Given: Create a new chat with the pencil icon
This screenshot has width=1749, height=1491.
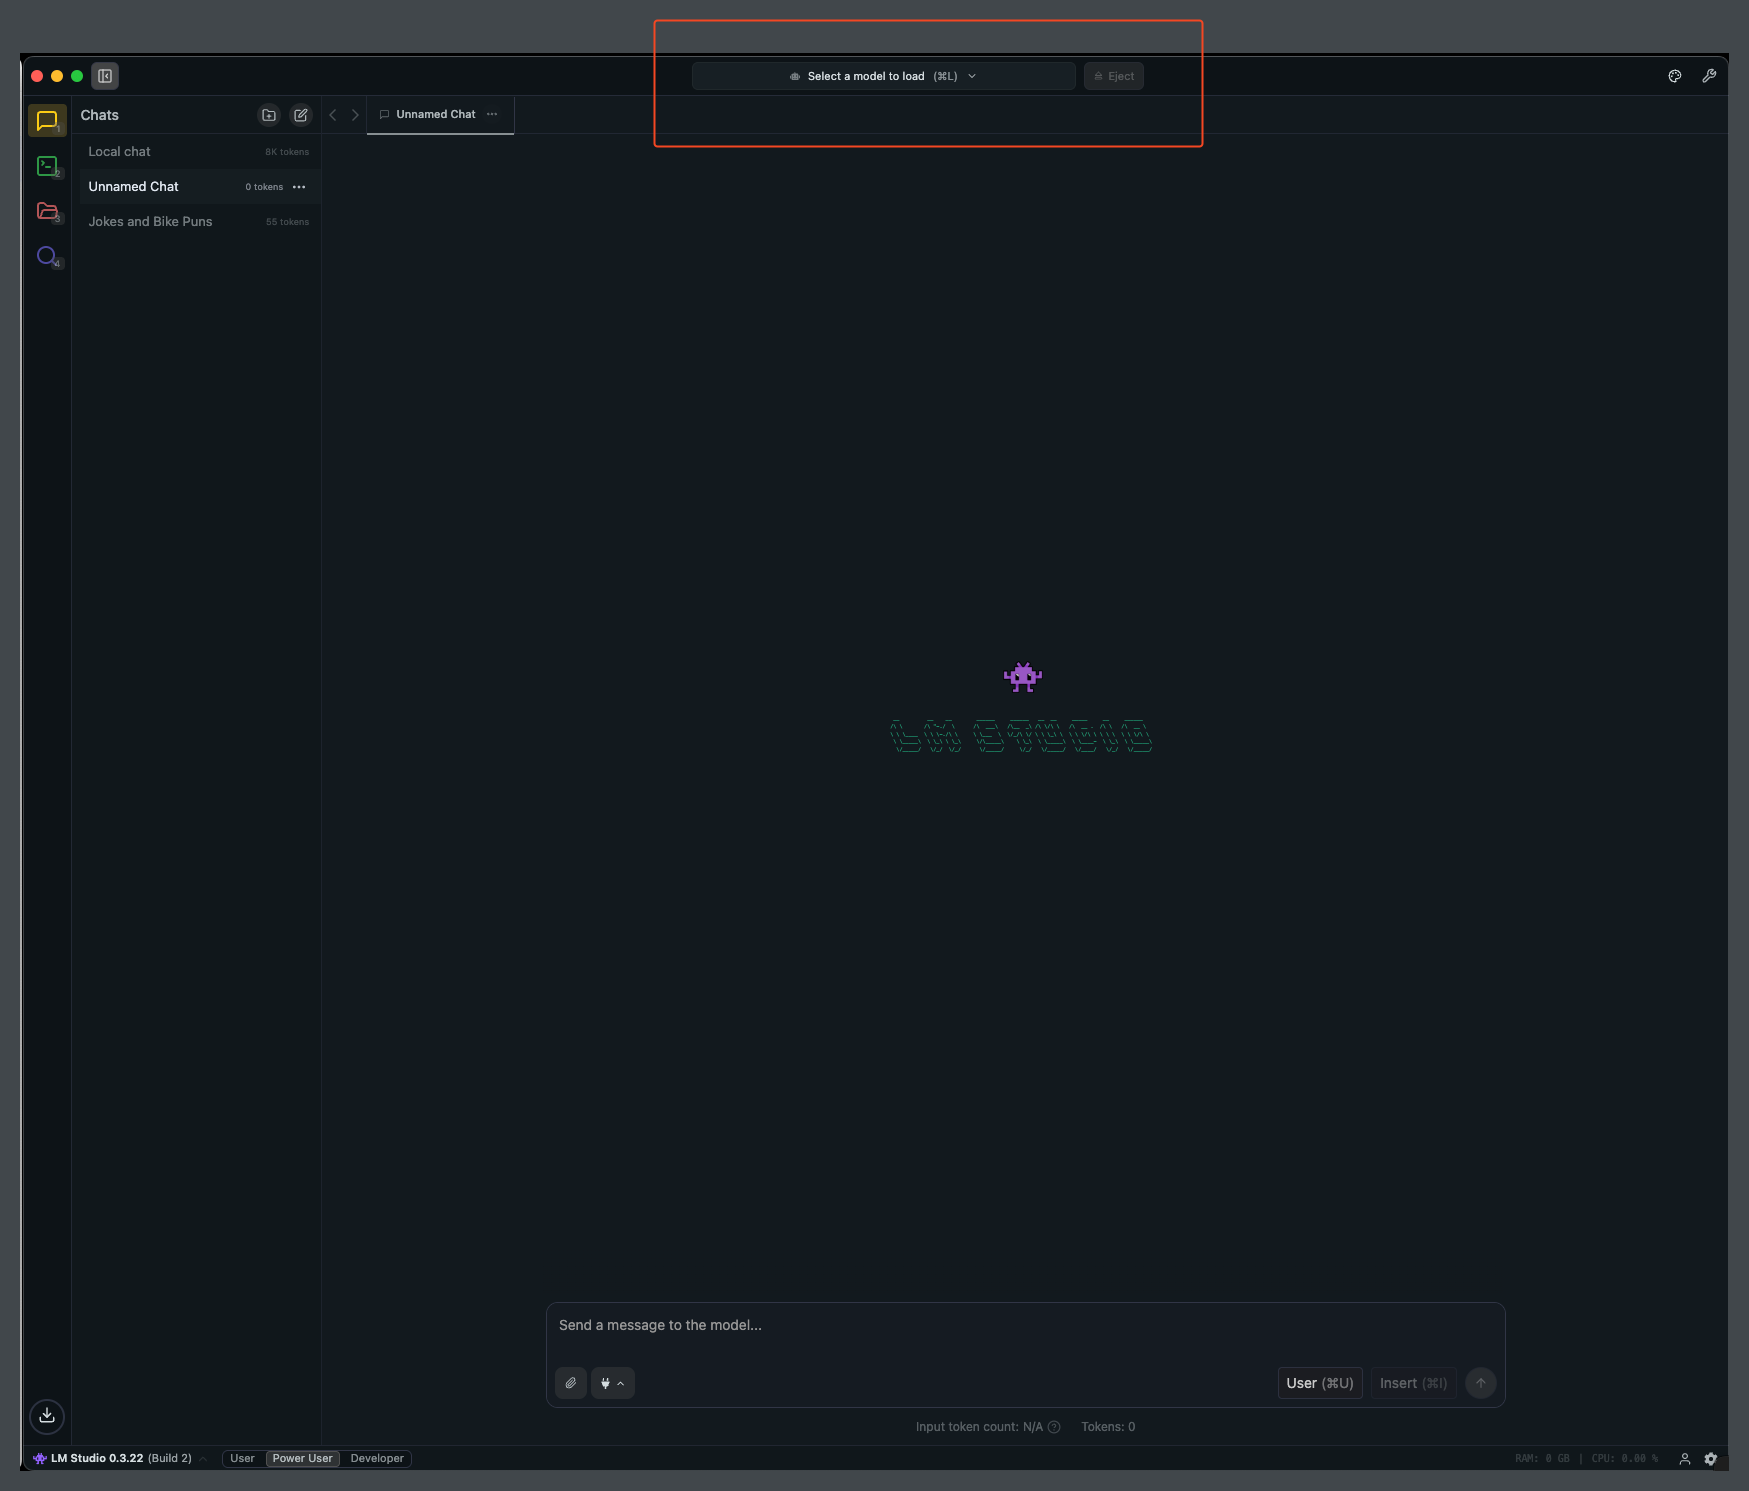Looking at the screenshot, I should pos(301,114).
